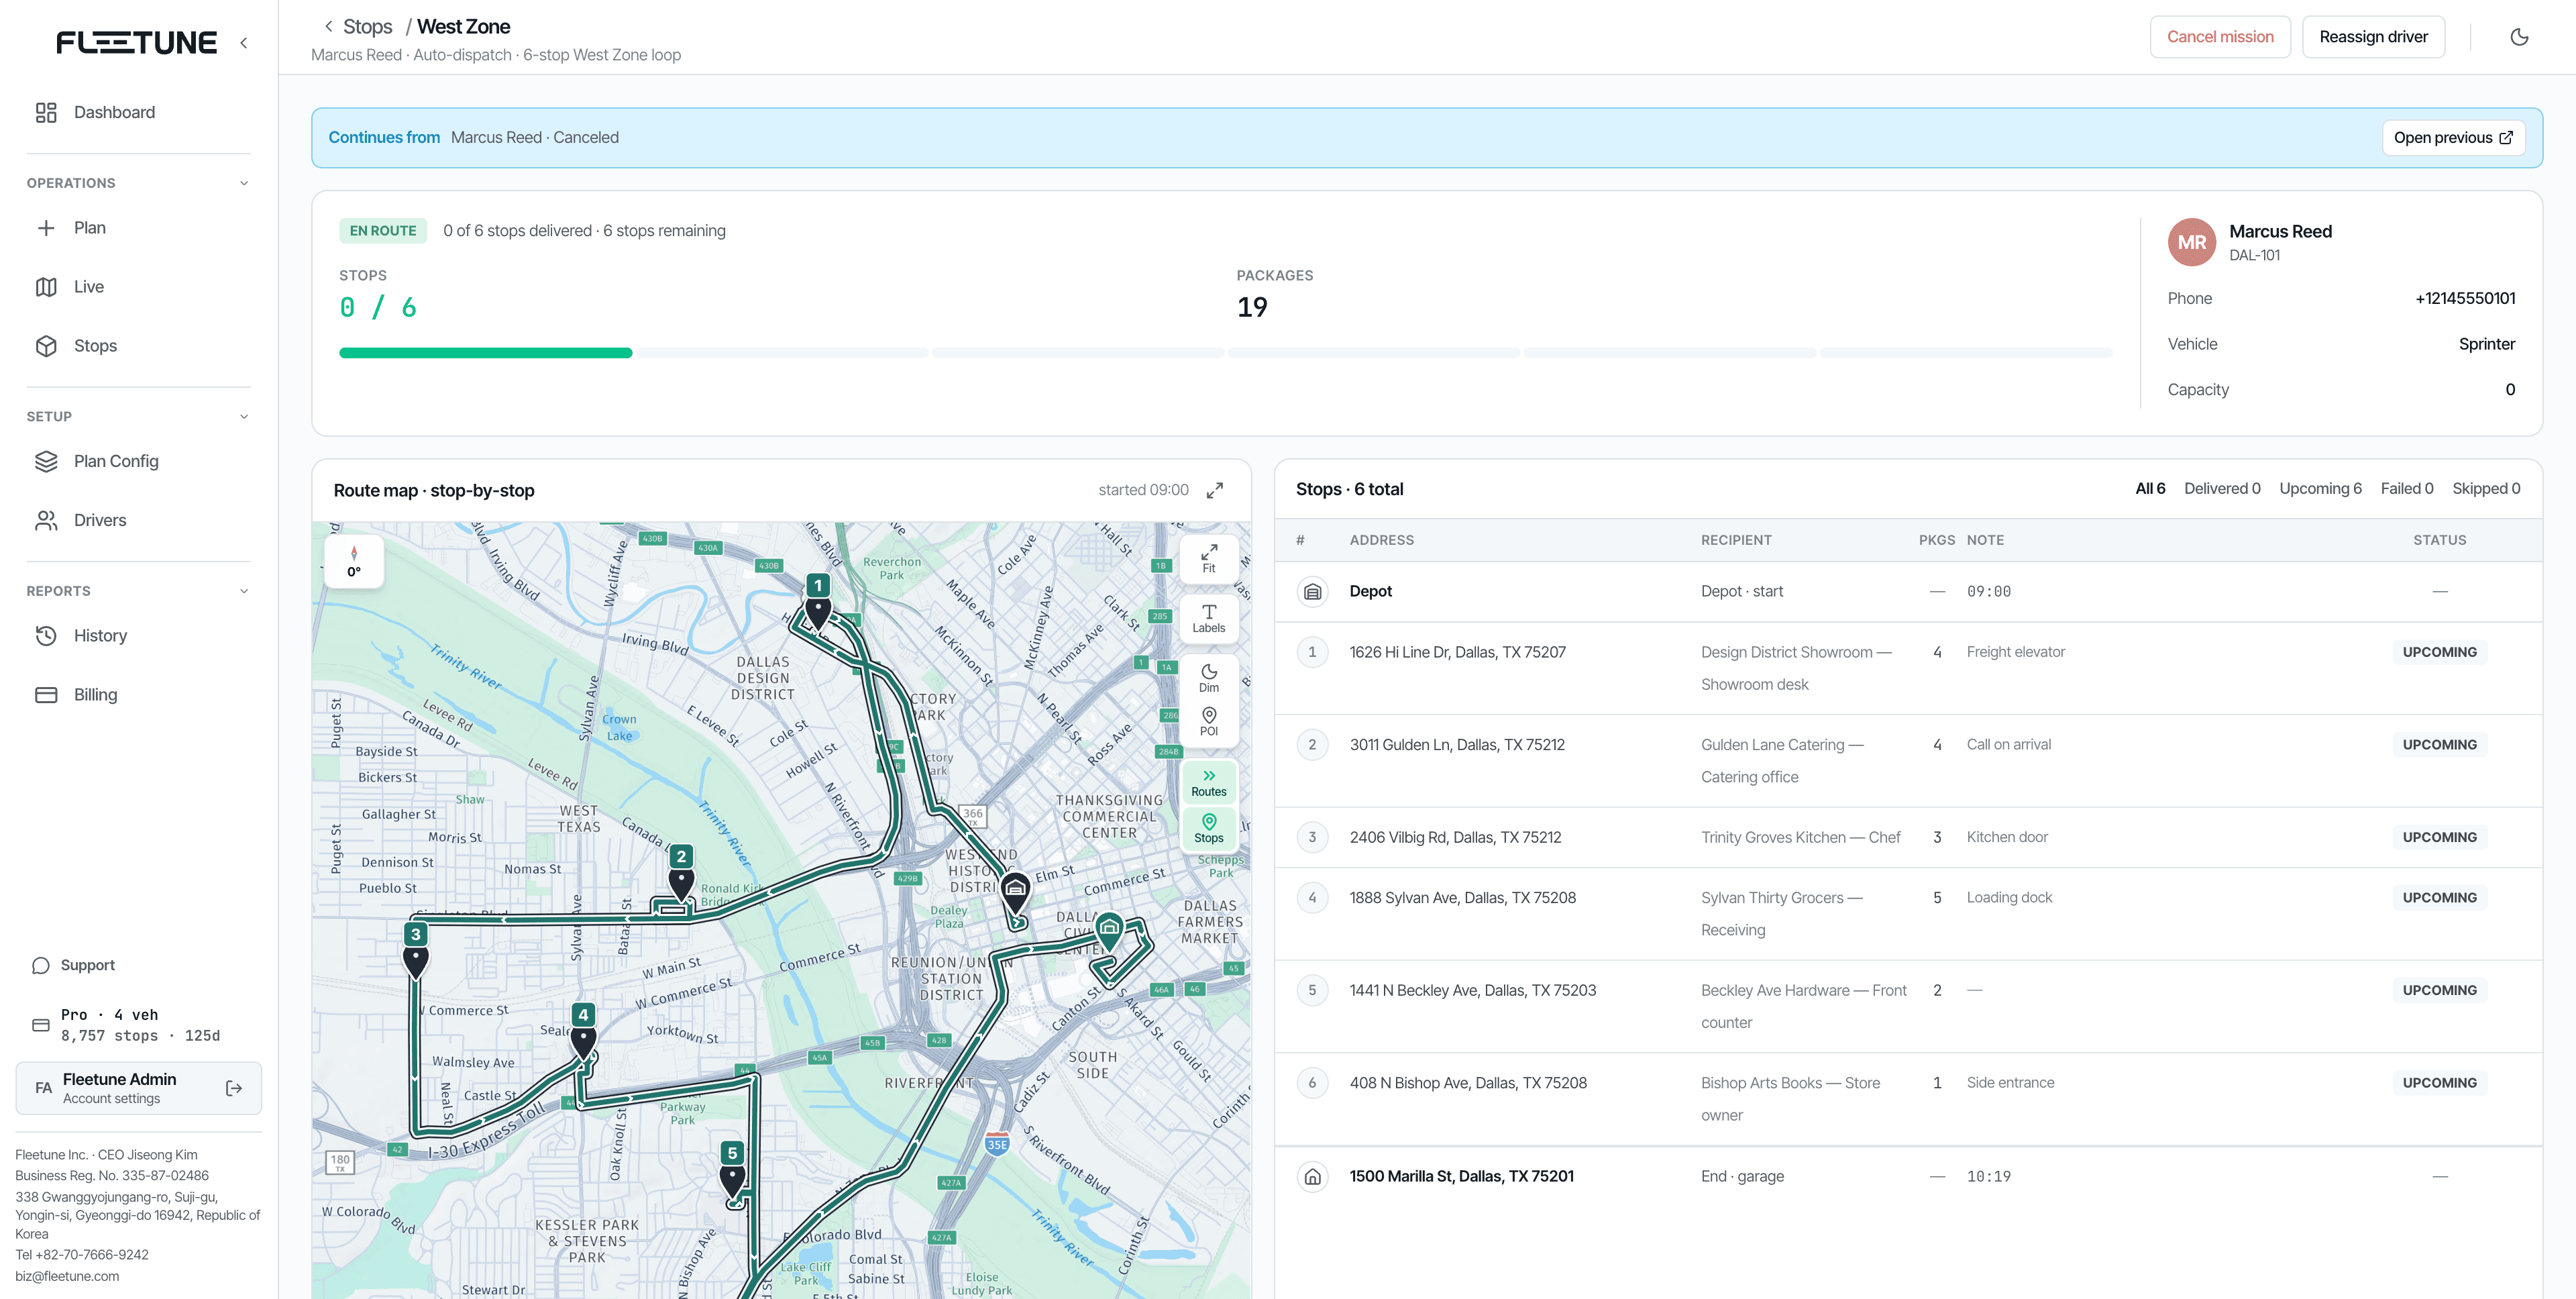This screenshot has width=2576, height=1299.
Task: Click the Stops breadcrumb link
Action: coord(368,27)
